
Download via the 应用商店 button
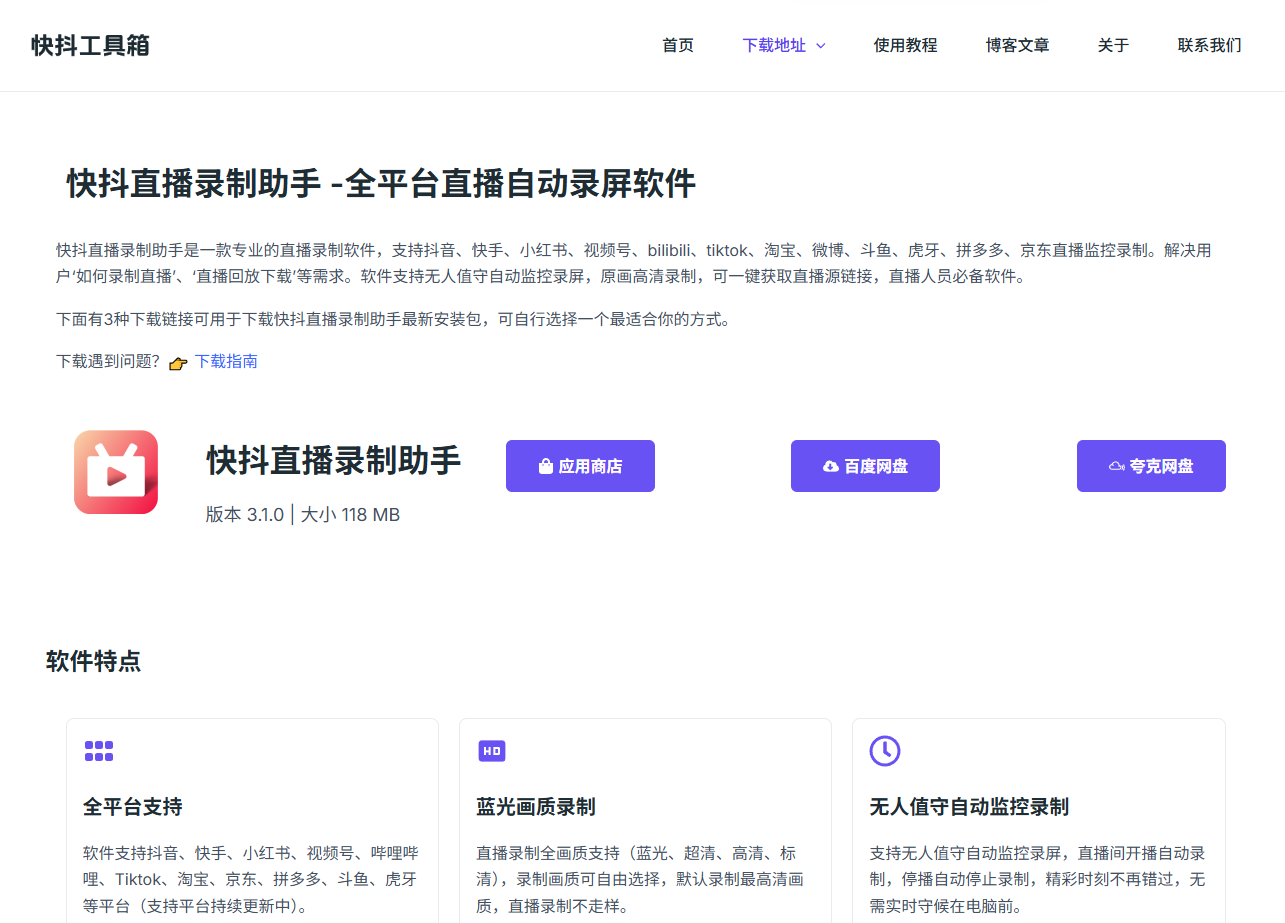coord(580,466)
